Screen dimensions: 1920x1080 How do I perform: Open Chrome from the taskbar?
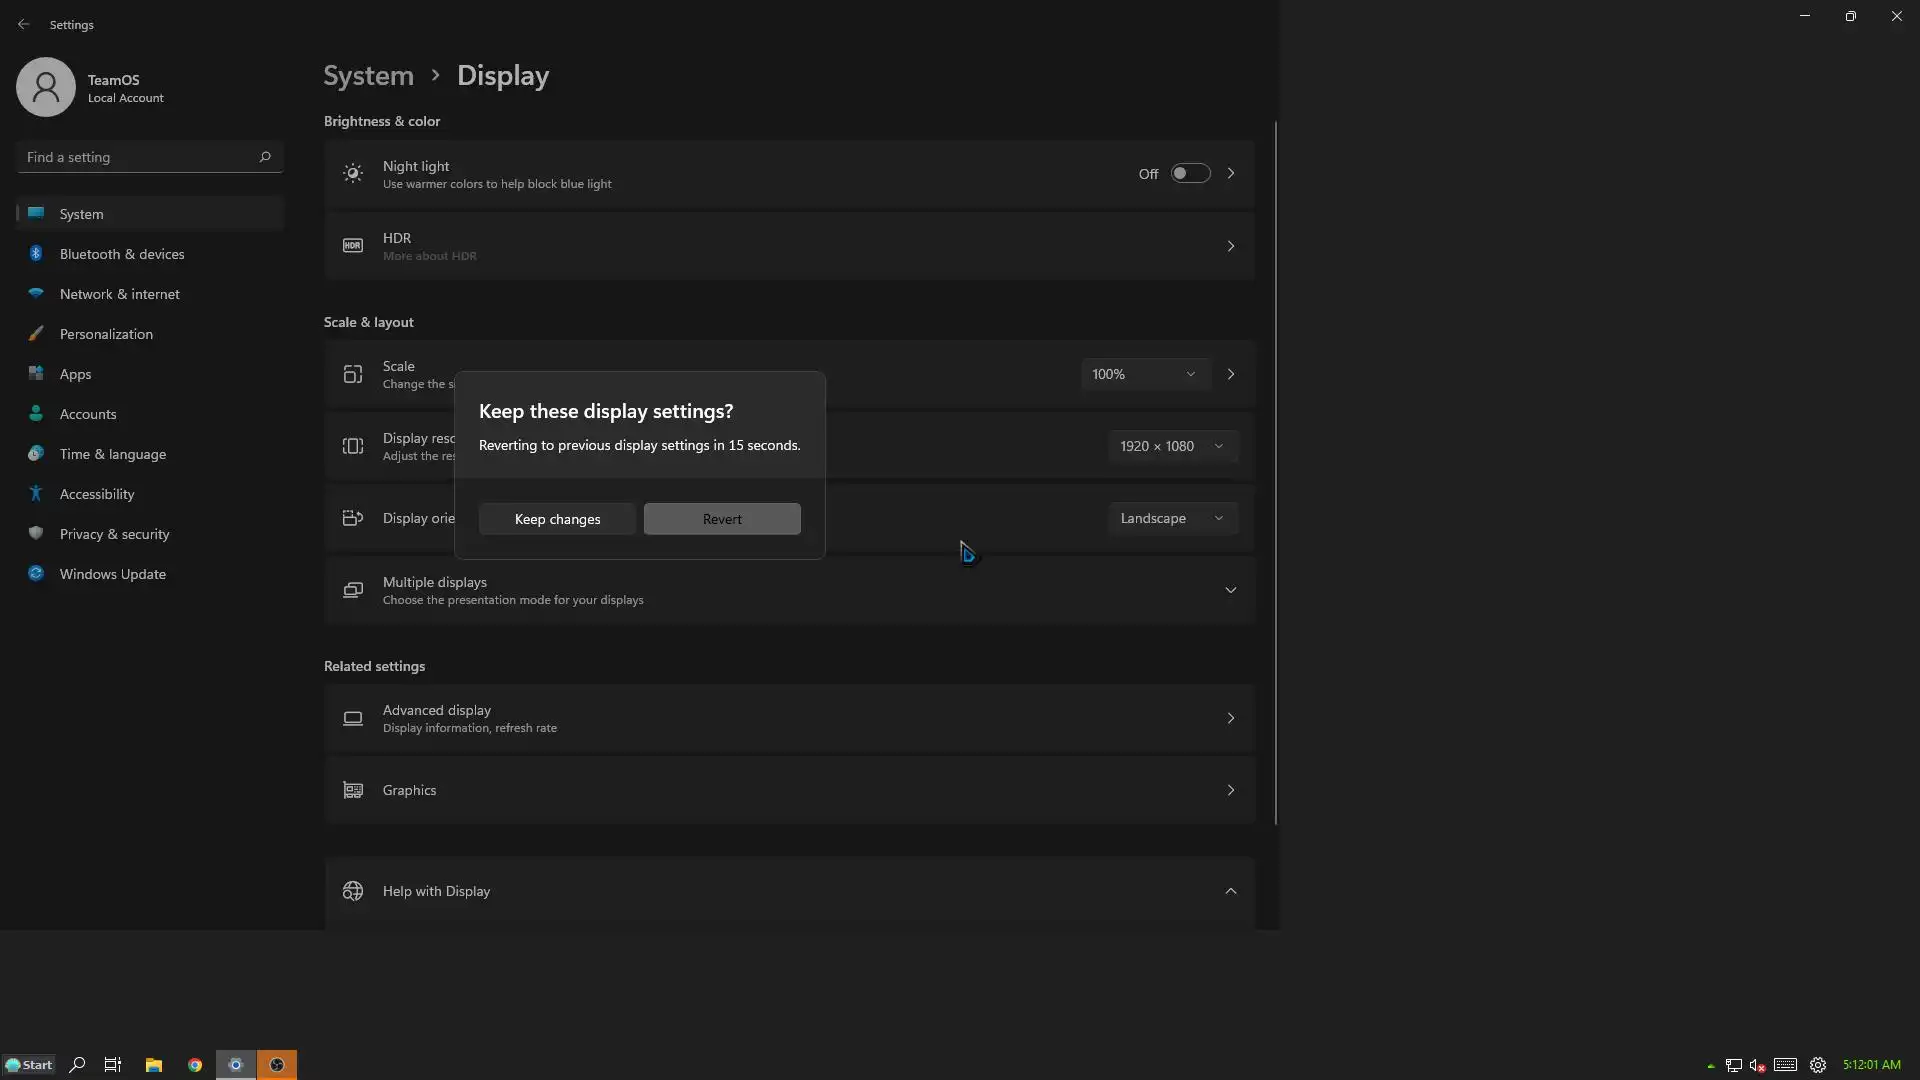[x=195, y=1065]
